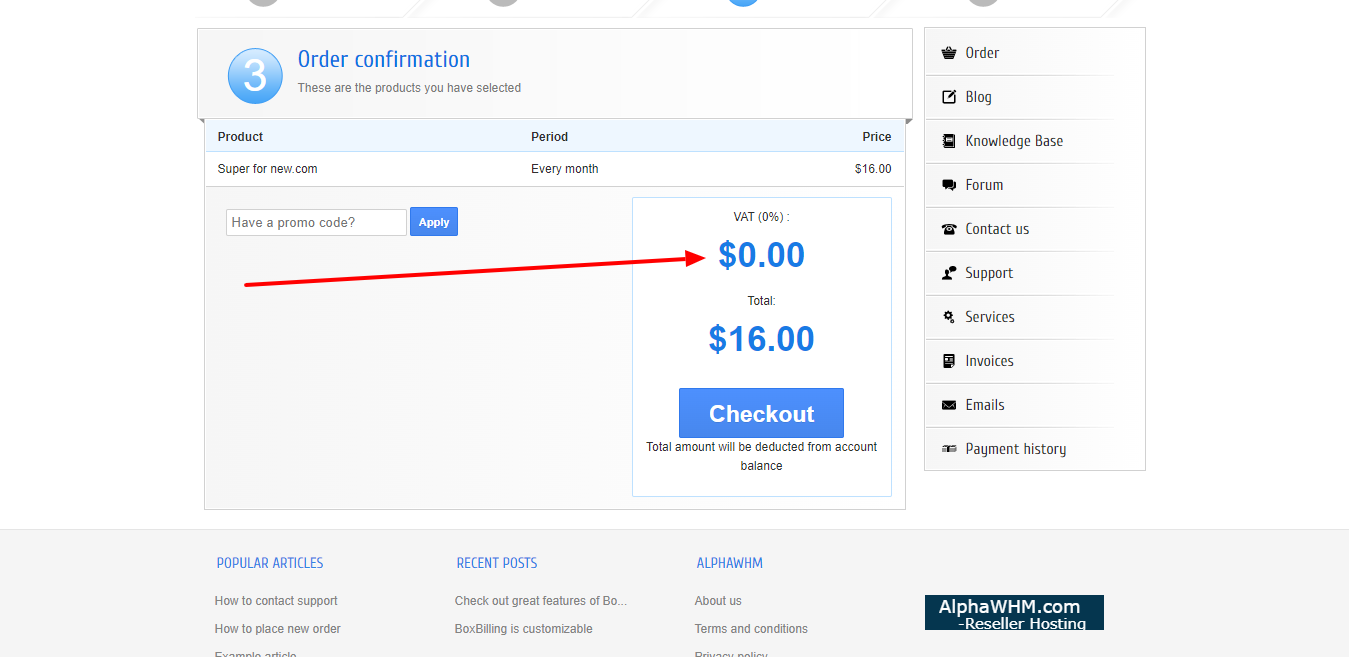Click the AlphaWHM.com logo

[x=1014, y=611]
